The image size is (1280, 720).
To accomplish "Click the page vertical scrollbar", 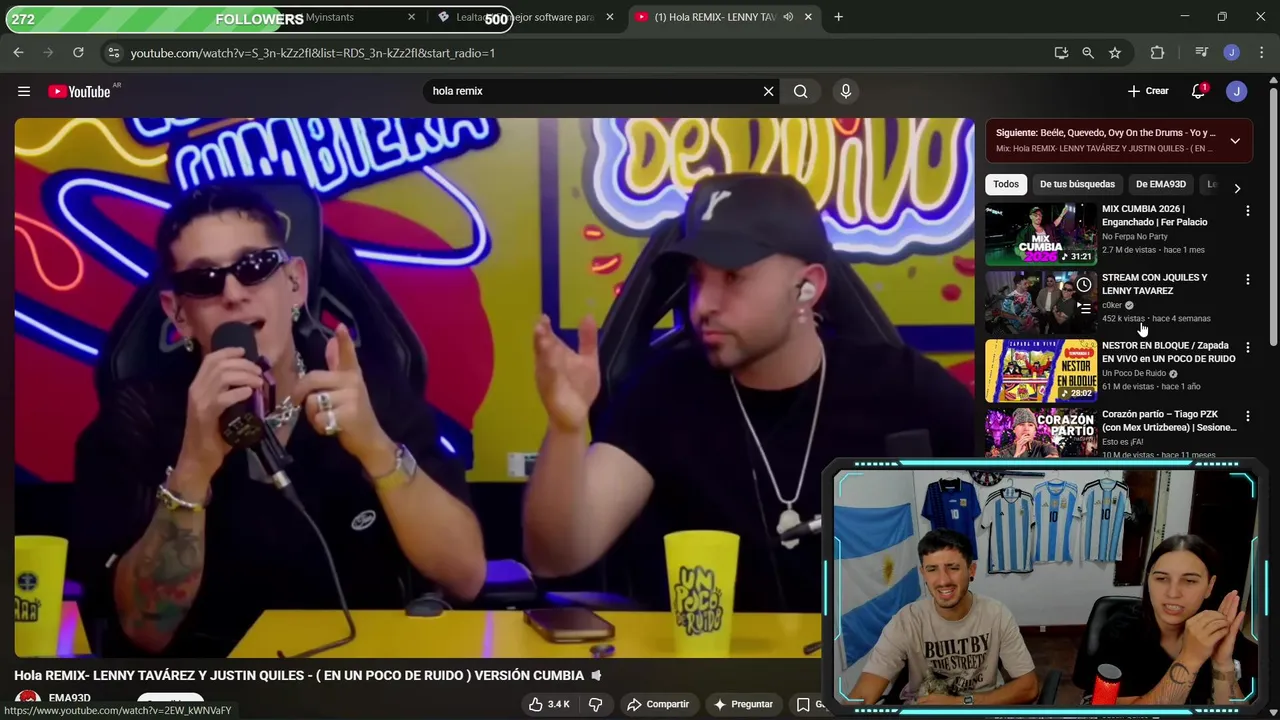I will click(x=1274, y=215).
